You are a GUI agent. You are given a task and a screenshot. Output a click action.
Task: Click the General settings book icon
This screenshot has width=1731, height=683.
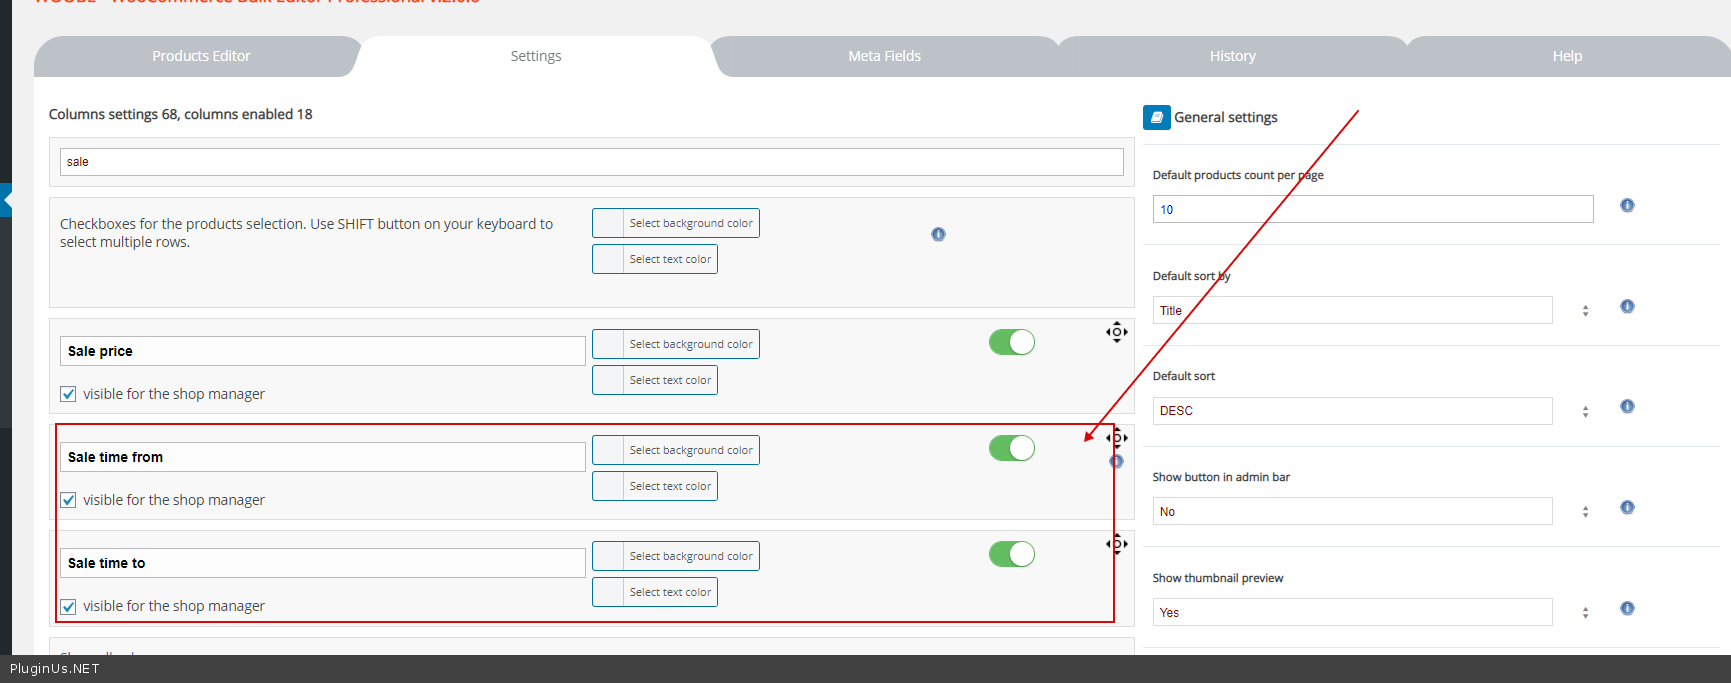pos(1156,117)
